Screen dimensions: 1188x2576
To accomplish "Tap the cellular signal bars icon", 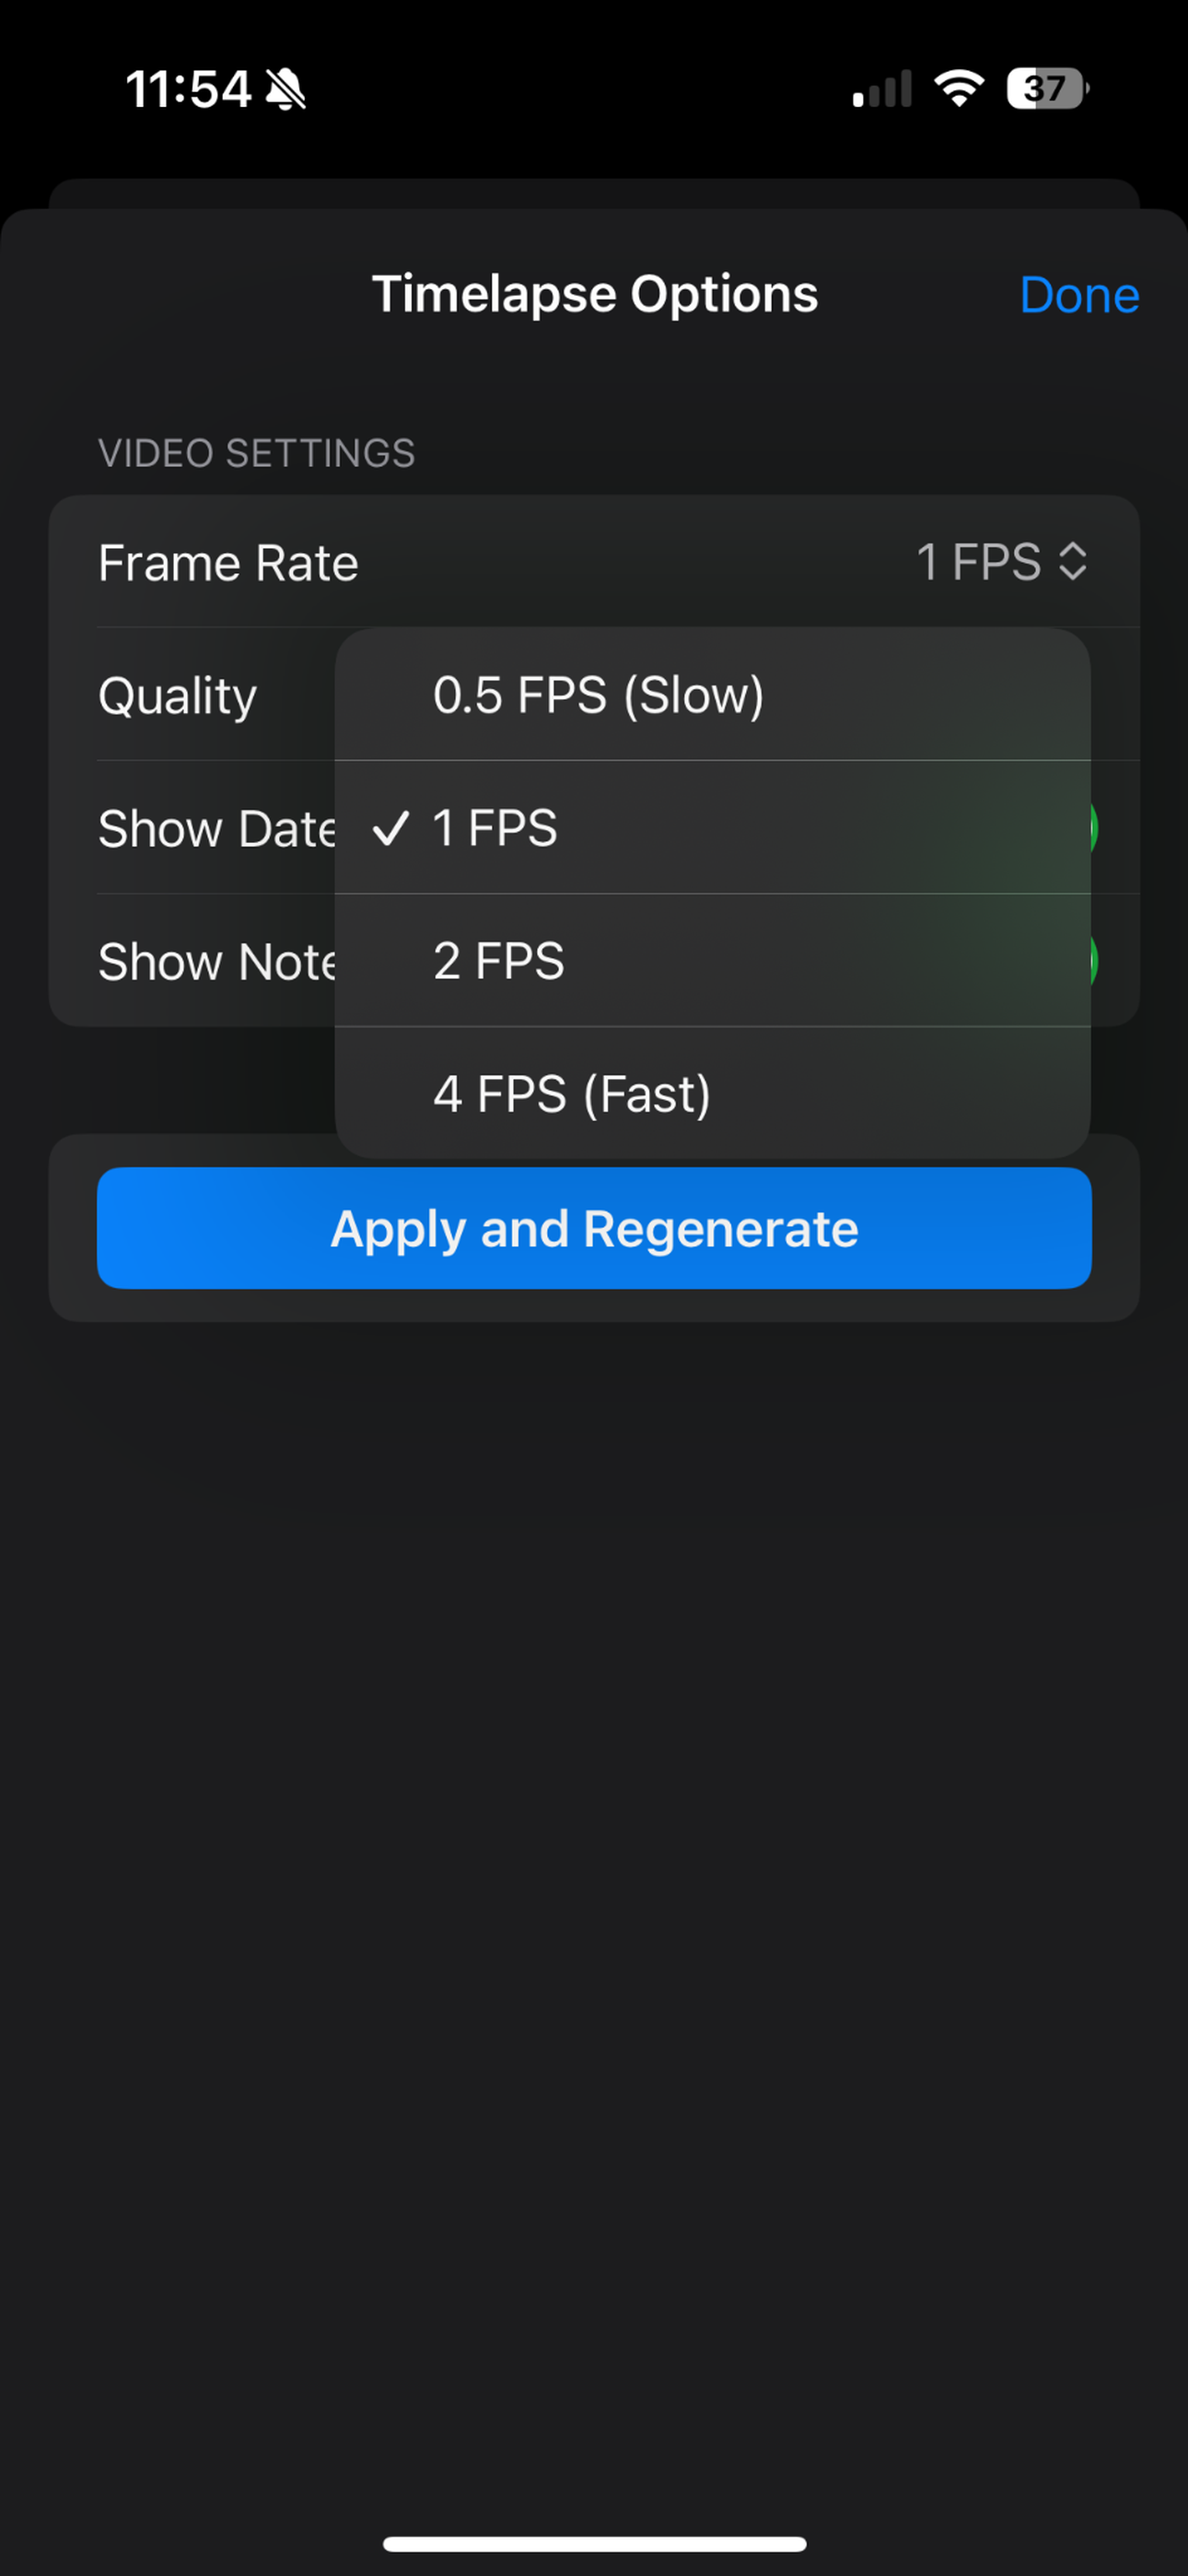I will [x=881, y=88].
